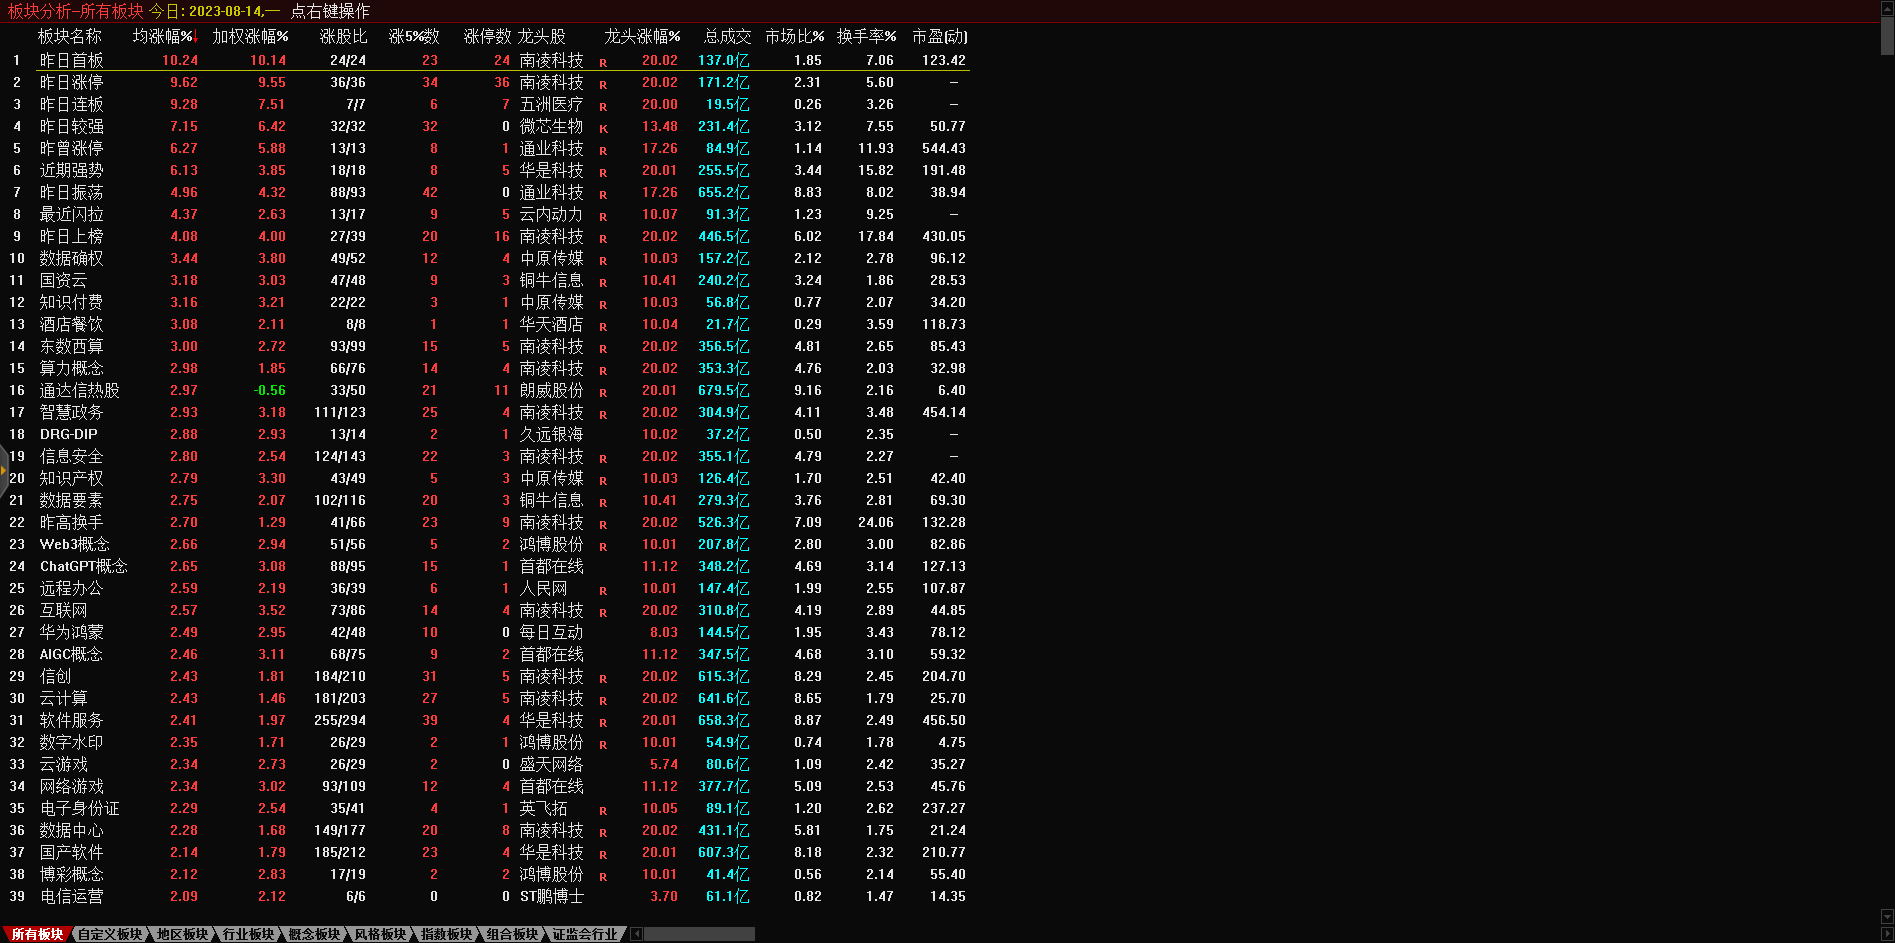The width and height of the screenshot is (1895, 943).
Task: Click the R marker in 酒店餐饮 row
Action: 603,326
